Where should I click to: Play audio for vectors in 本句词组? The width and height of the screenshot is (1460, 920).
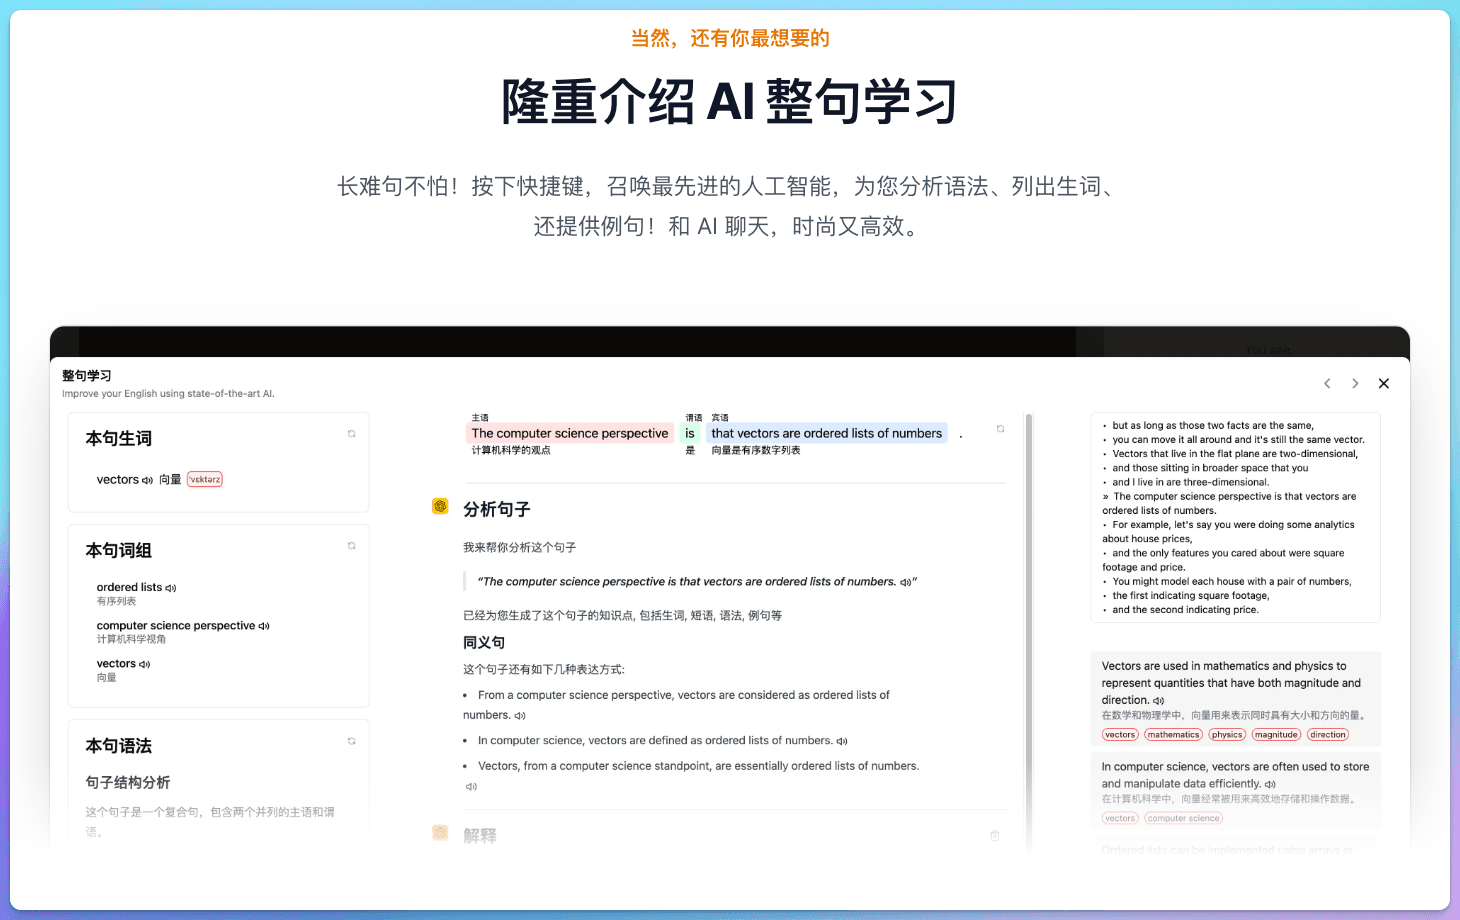point(145,664)
